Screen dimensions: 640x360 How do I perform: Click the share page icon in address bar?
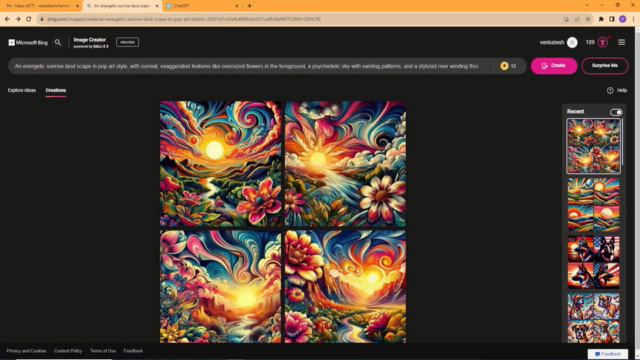(x=577, y=19)
